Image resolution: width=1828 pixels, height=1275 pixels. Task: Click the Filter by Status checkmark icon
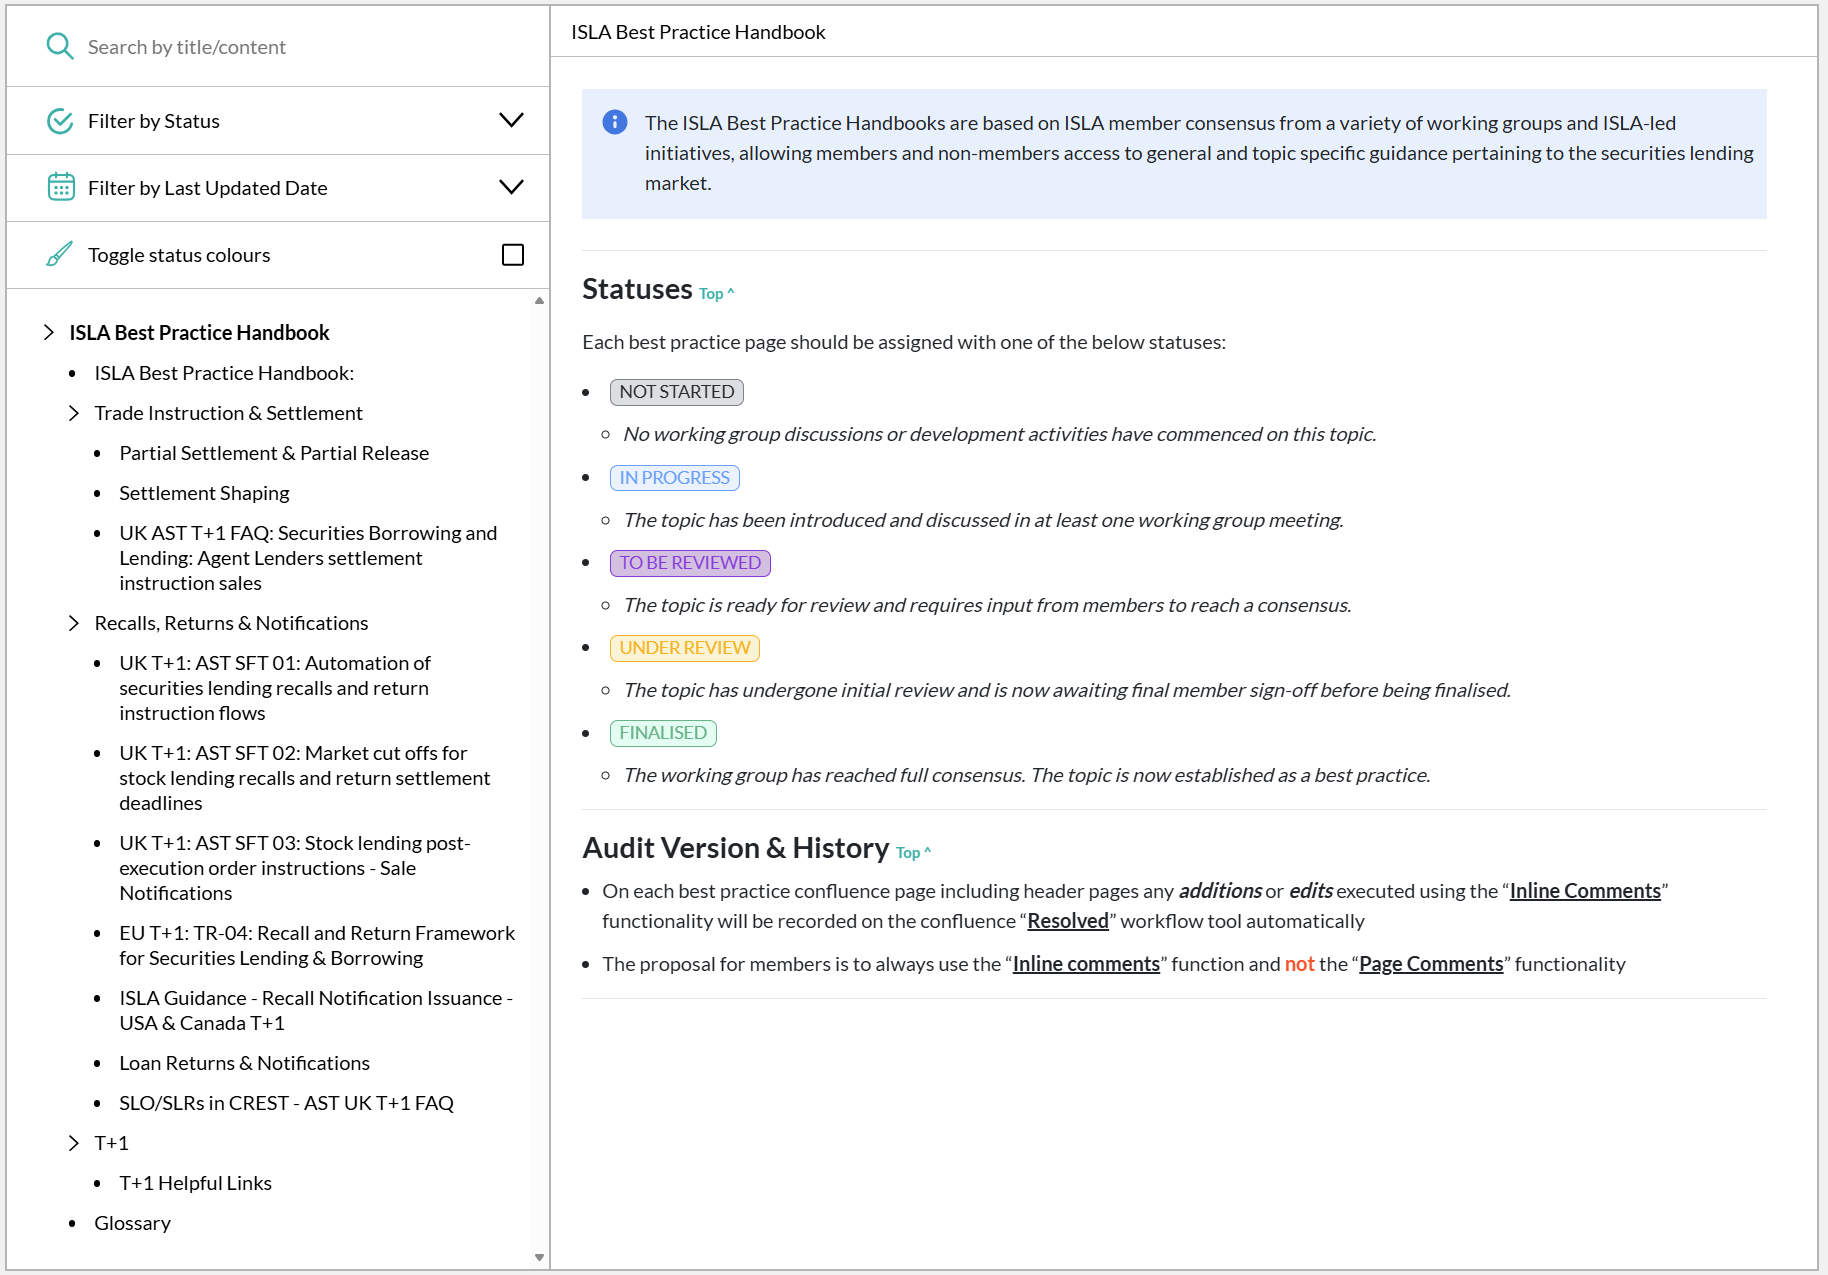[x=60, y=121]
